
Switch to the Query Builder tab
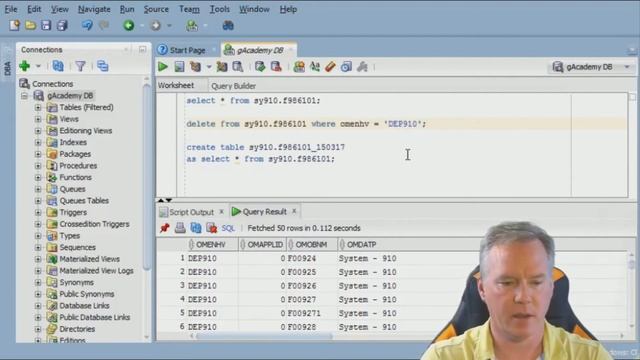click(233, 86)
